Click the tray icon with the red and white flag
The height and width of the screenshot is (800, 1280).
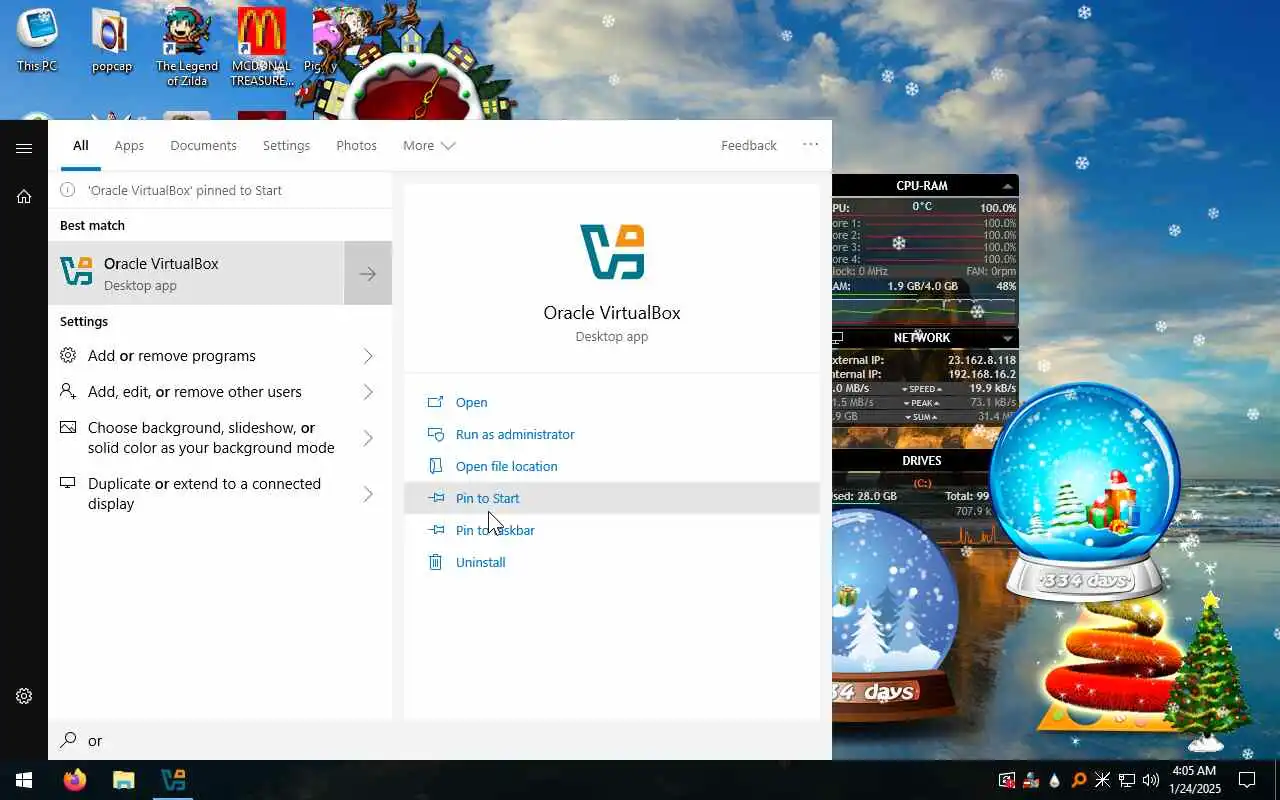click(x=1031, y=780)
